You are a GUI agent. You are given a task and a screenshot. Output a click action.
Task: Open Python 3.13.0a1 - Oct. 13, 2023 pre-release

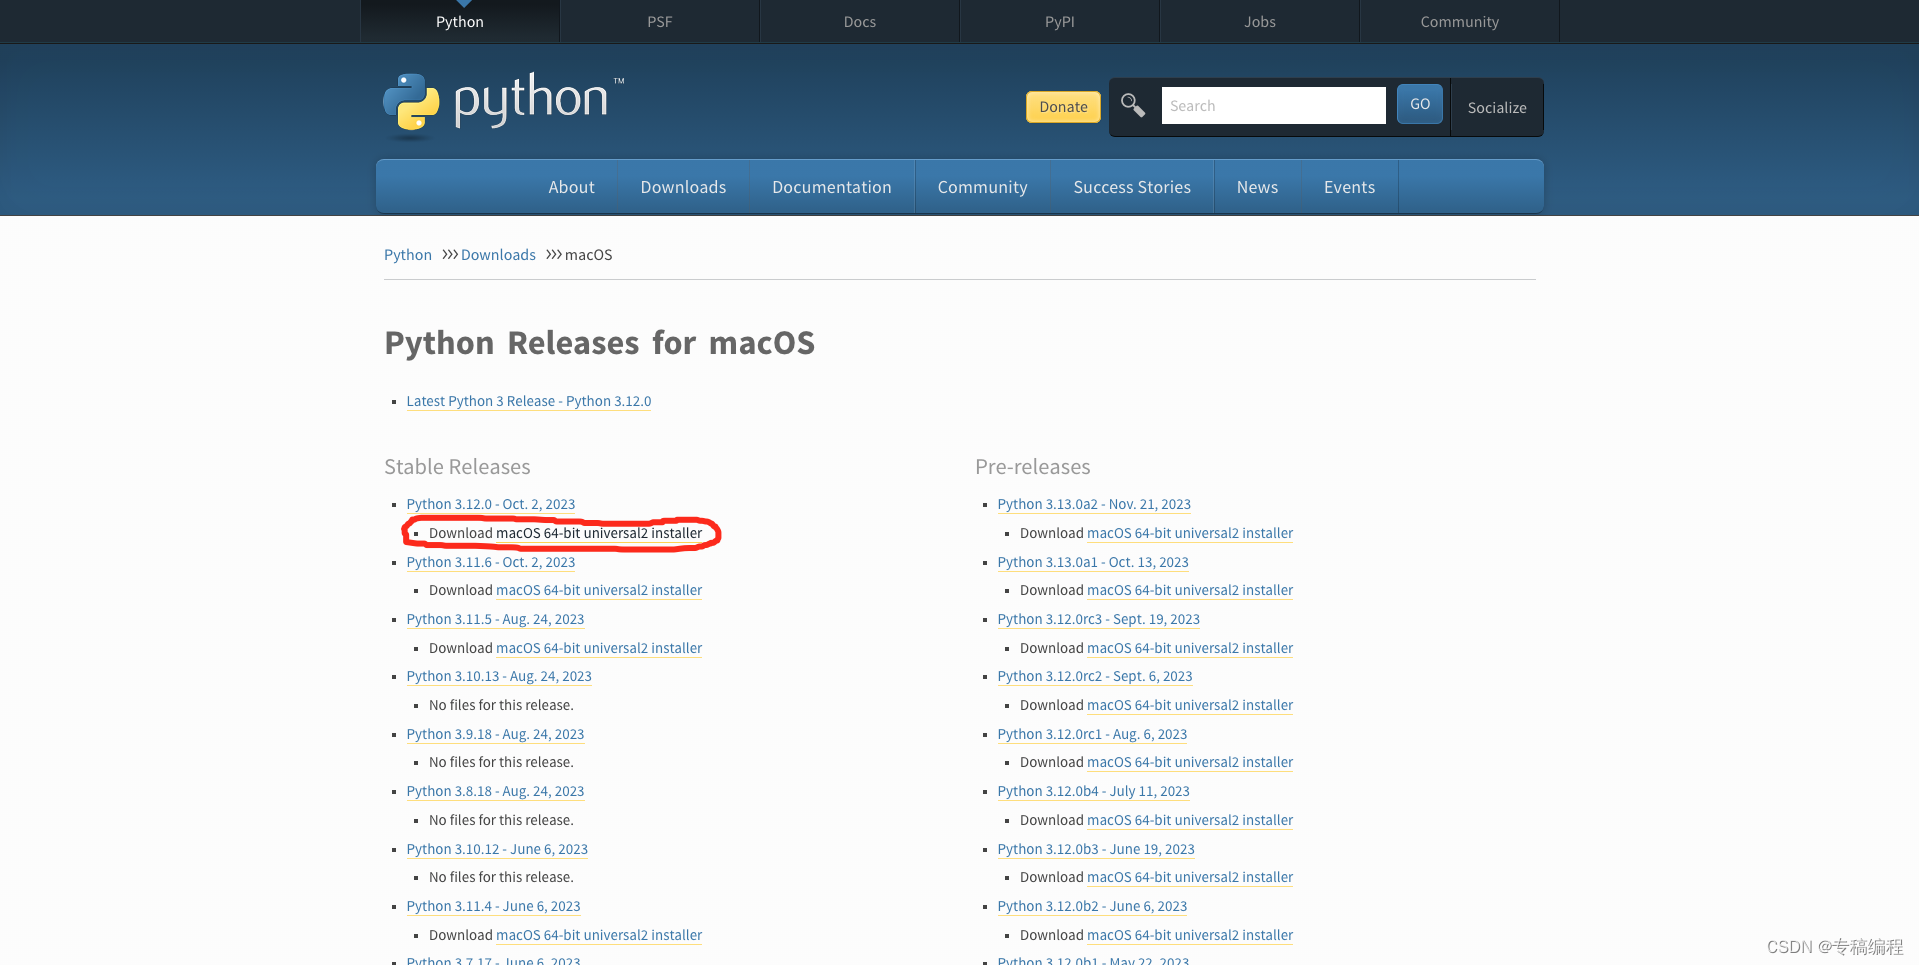[1093, 562]
